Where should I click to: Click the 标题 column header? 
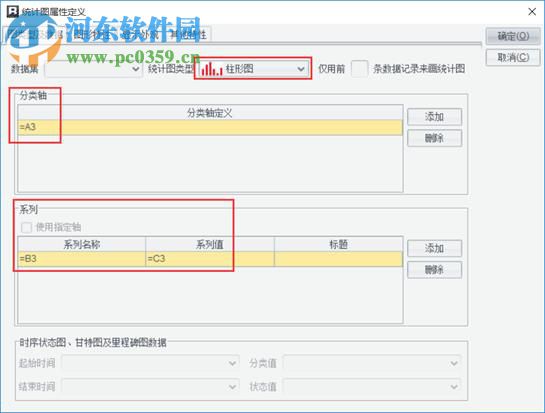[339, 244]
